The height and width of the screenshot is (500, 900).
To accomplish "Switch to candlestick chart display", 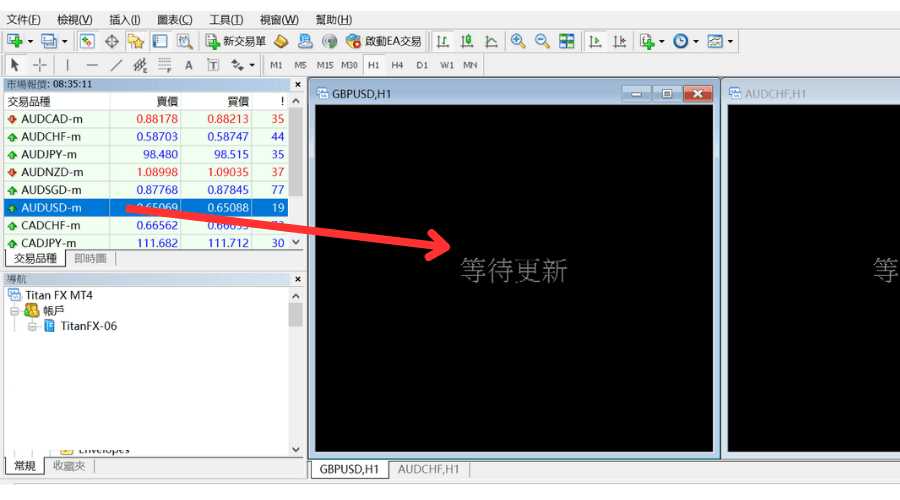I will tap(466, 41).
